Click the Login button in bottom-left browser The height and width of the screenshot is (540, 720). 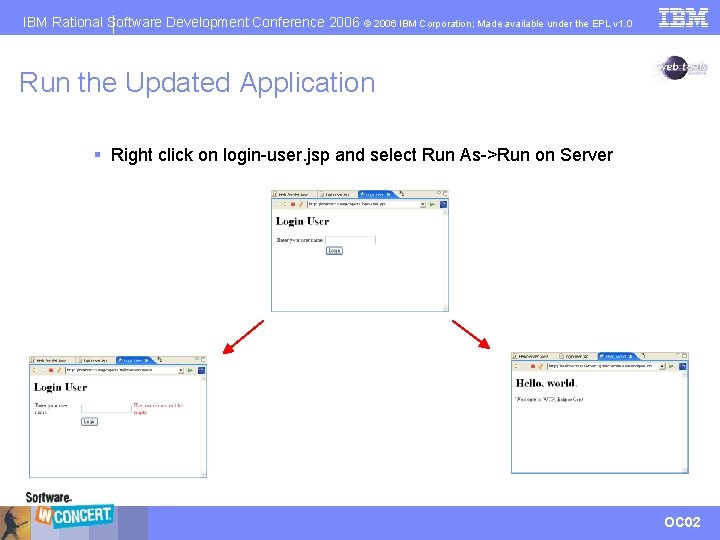tap(89, 422)
